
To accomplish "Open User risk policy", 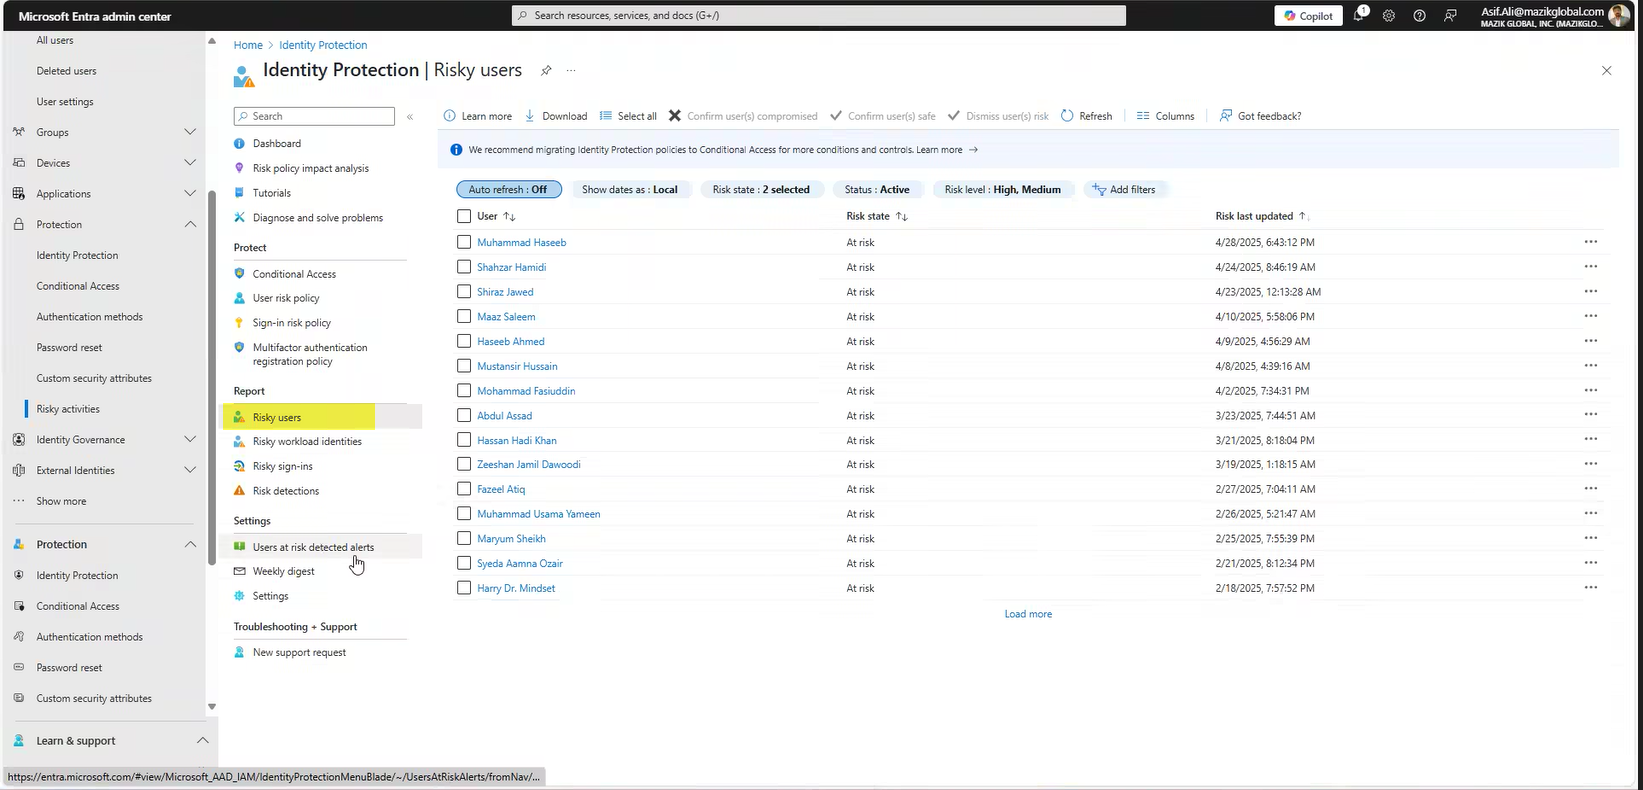I will point(285,298).
